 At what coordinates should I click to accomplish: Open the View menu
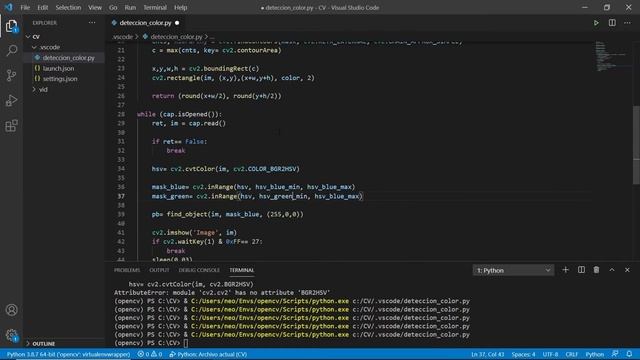pos(95,7)
